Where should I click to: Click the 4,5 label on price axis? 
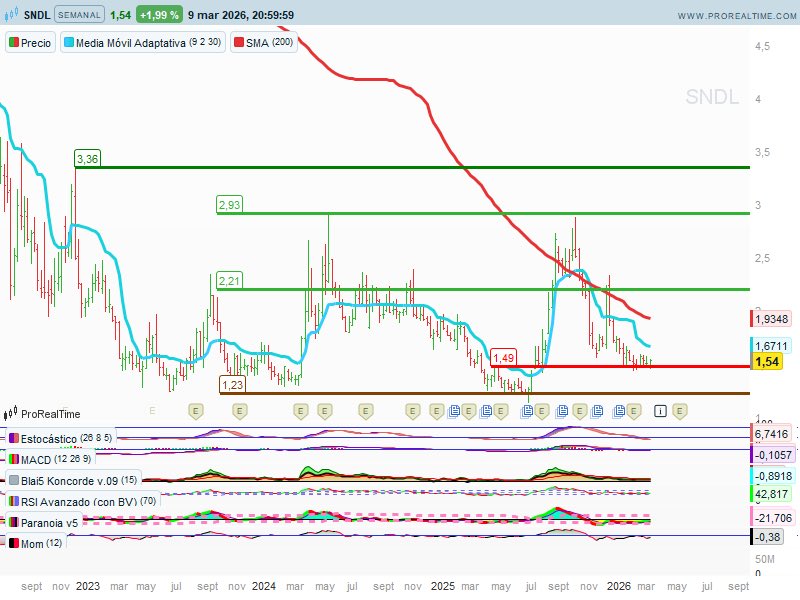(762, 46)
